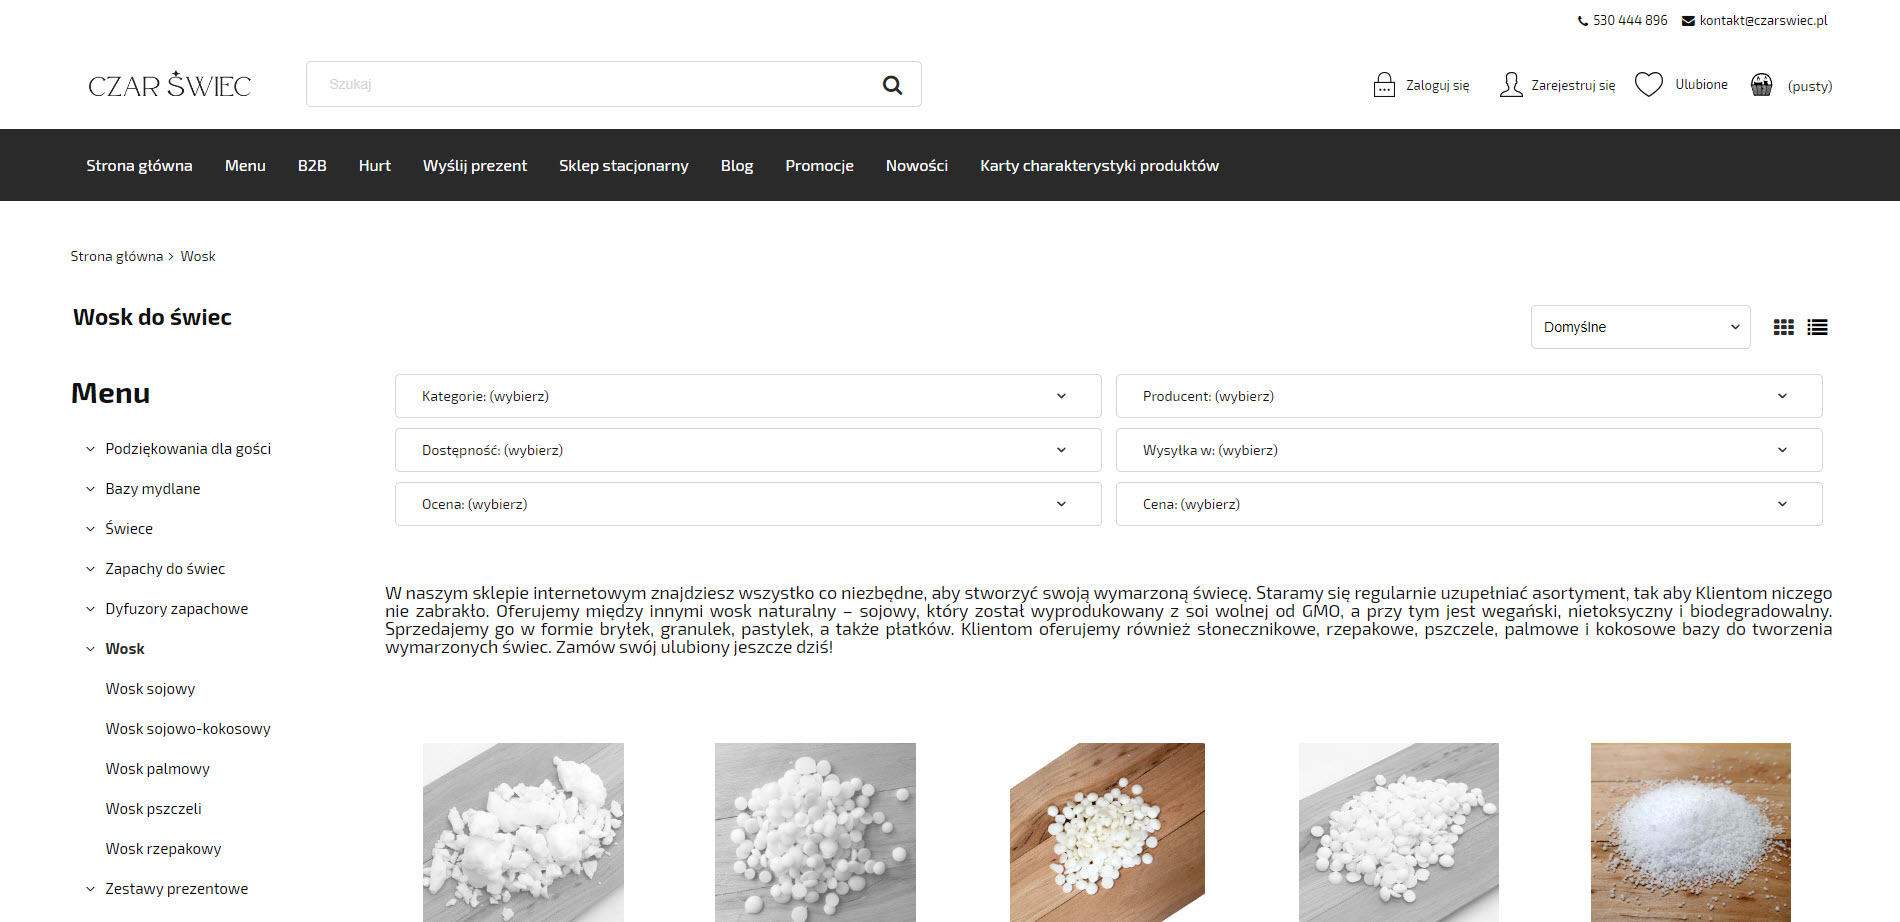This screenshot has width=1900, height=922.
Task: Collapse the Wosk category chevron
Action: (90, 649)
